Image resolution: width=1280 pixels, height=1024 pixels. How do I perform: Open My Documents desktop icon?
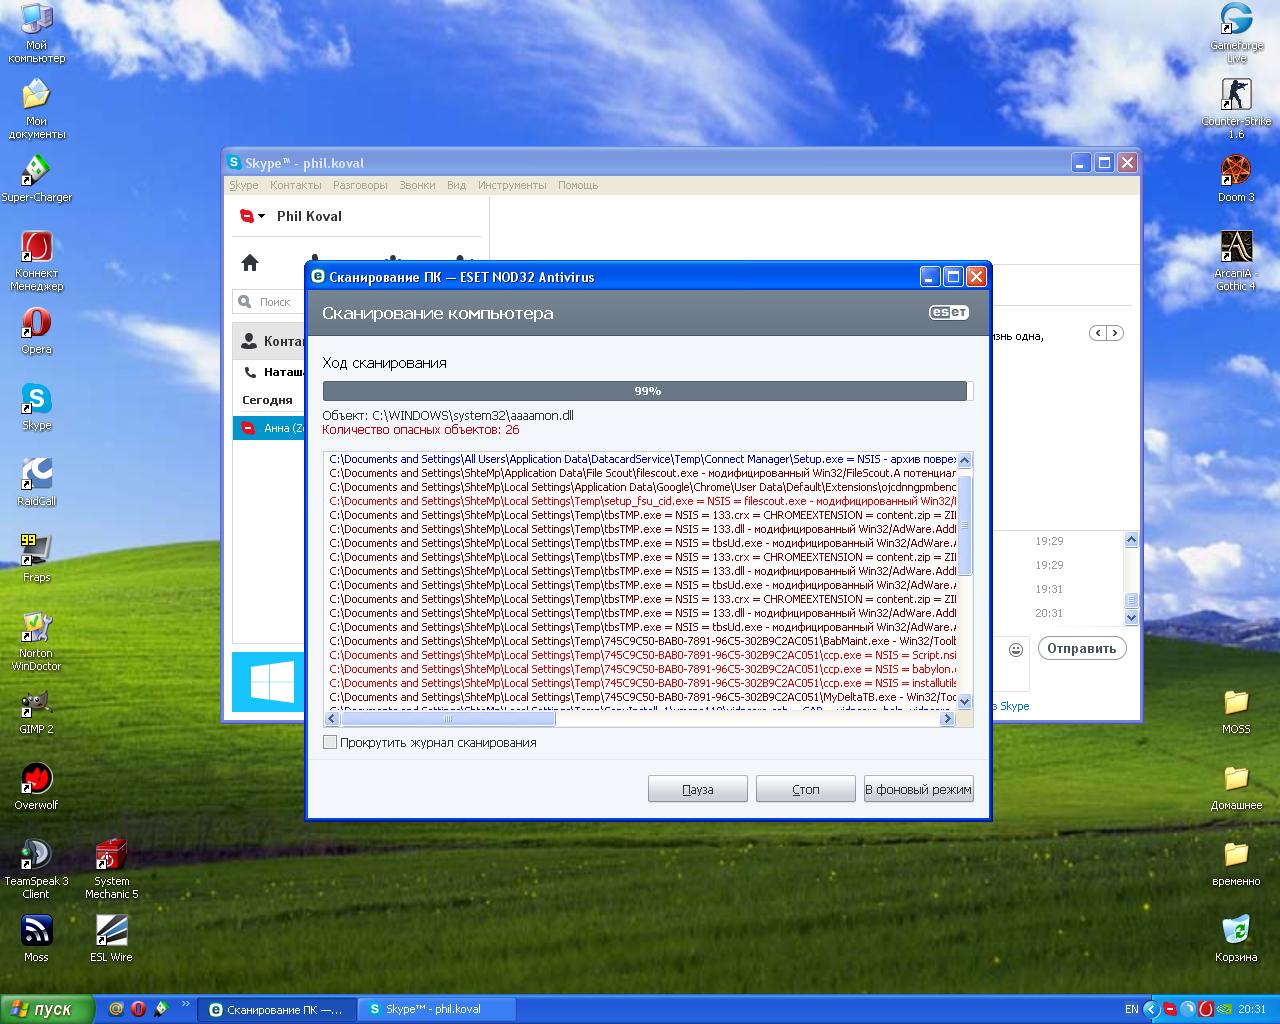[37, 109]
